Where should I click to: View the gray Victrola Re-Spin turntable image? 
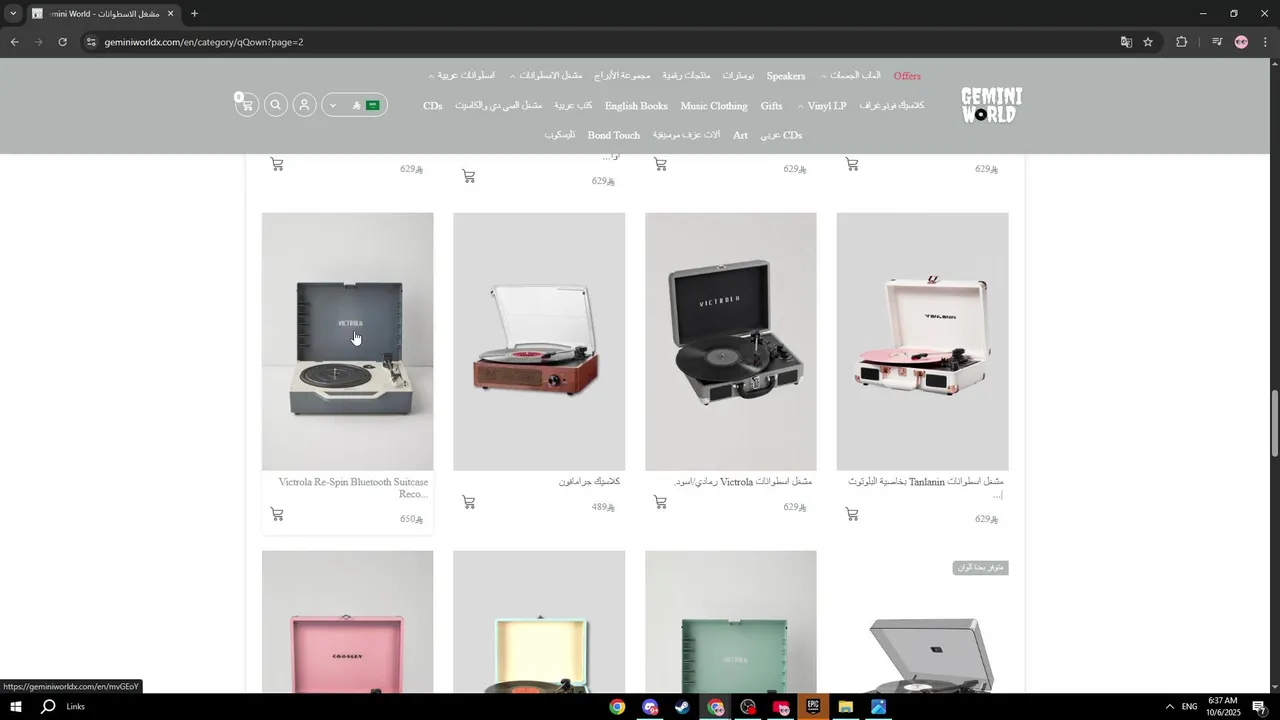coord(347,341)
